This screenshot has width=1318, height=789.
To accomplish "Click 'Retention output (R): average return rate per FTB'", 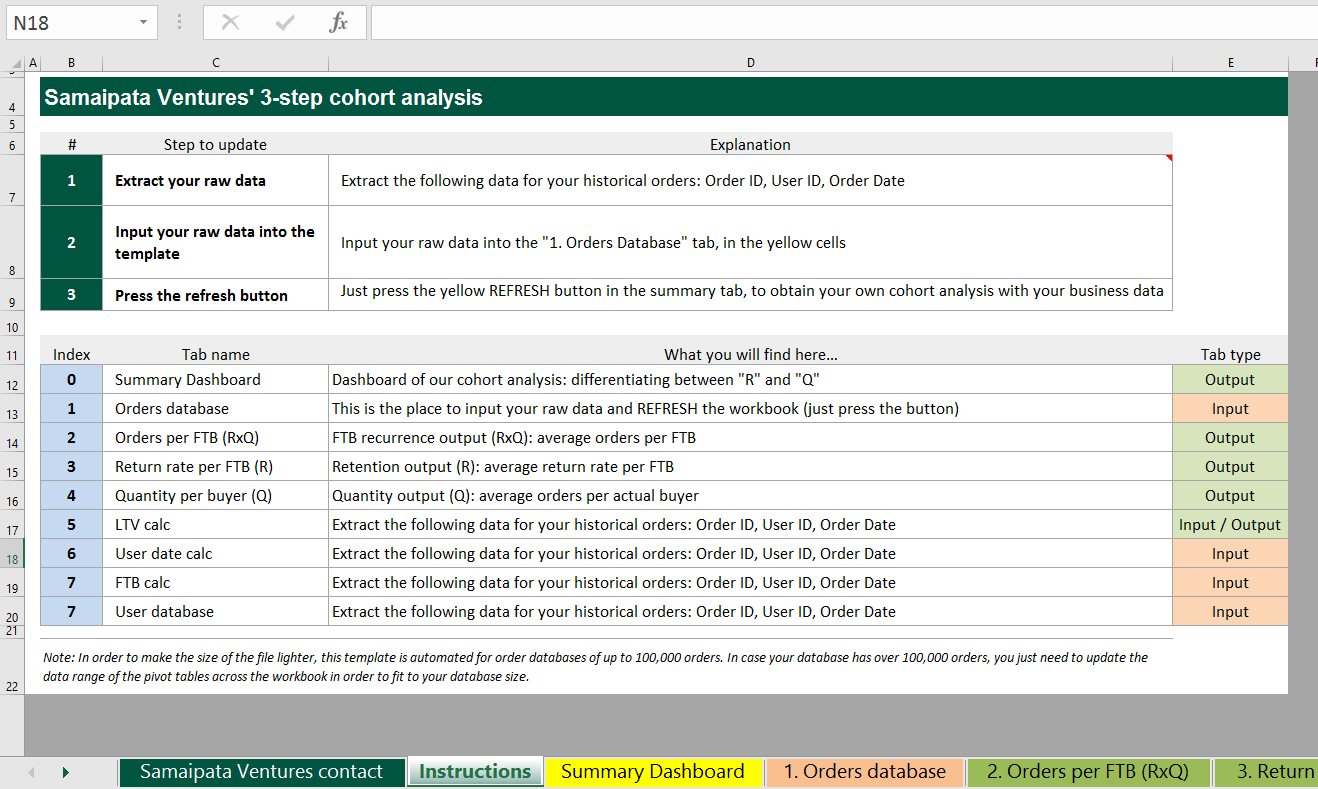I will [750, 467].
